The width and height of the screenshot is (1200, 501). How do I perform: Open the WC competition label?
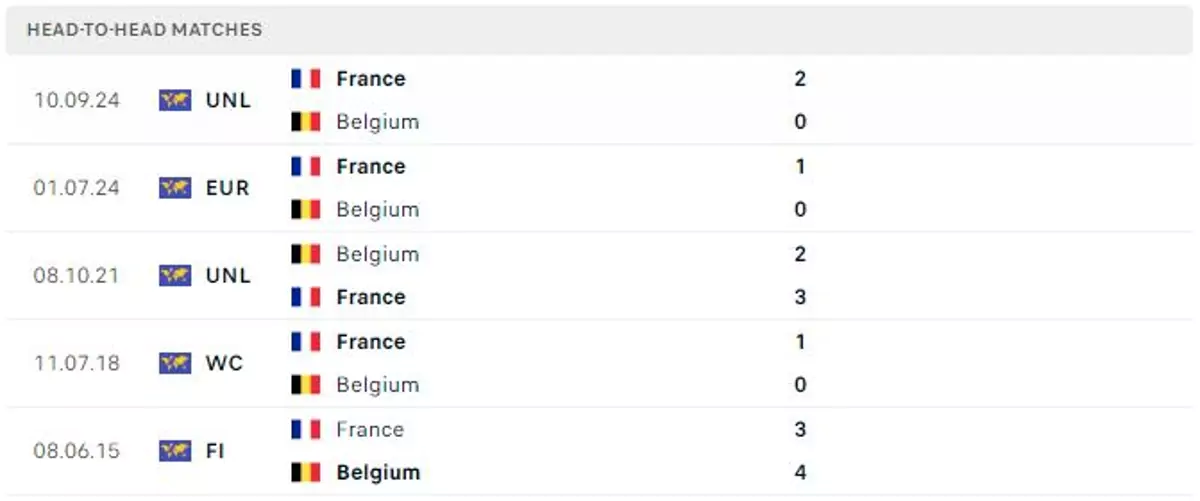tap(224, 363)
